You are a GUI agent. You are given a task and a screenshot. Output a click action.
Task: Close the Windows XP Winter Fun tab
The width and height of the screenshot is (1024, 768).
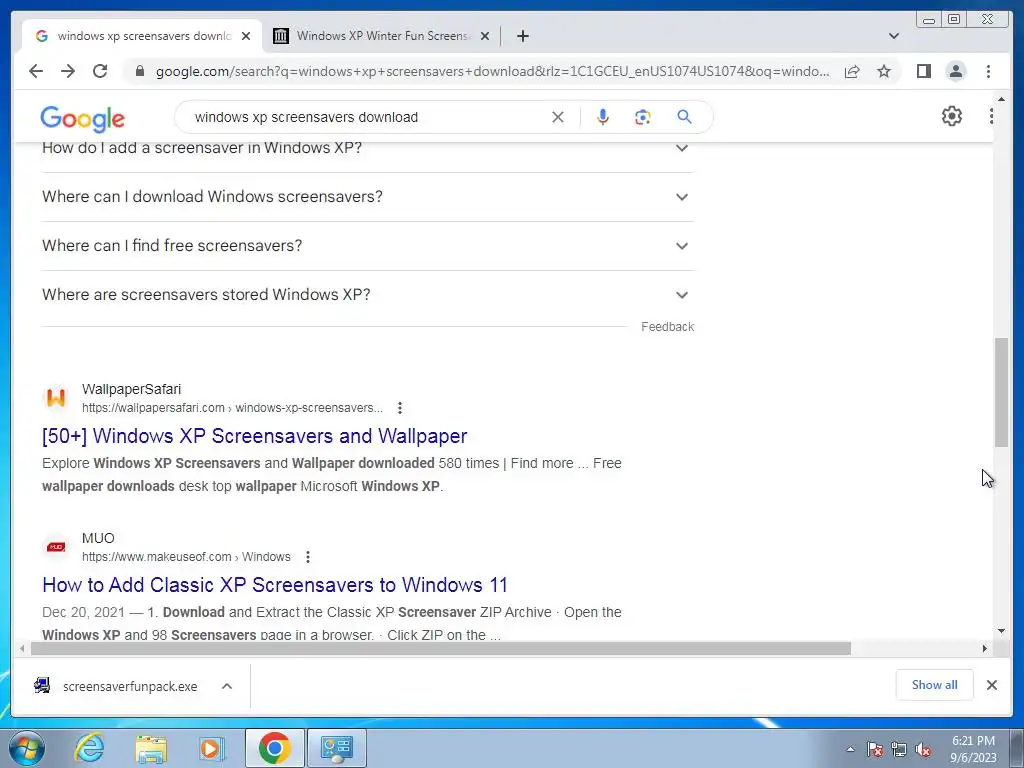[x=485, y=36]
